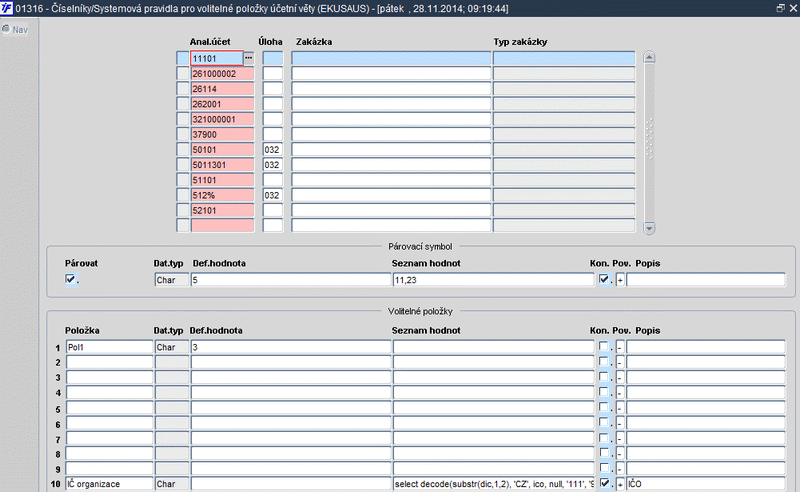Toggle Kon. checkbox for item row 3
Screen dimensions: 800x492
tap(604, 377)
